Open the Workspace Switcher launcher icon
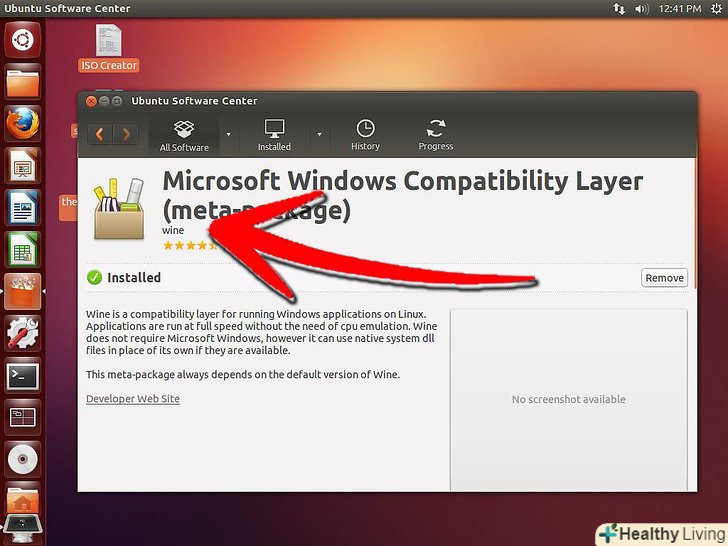 click(23, 416)
